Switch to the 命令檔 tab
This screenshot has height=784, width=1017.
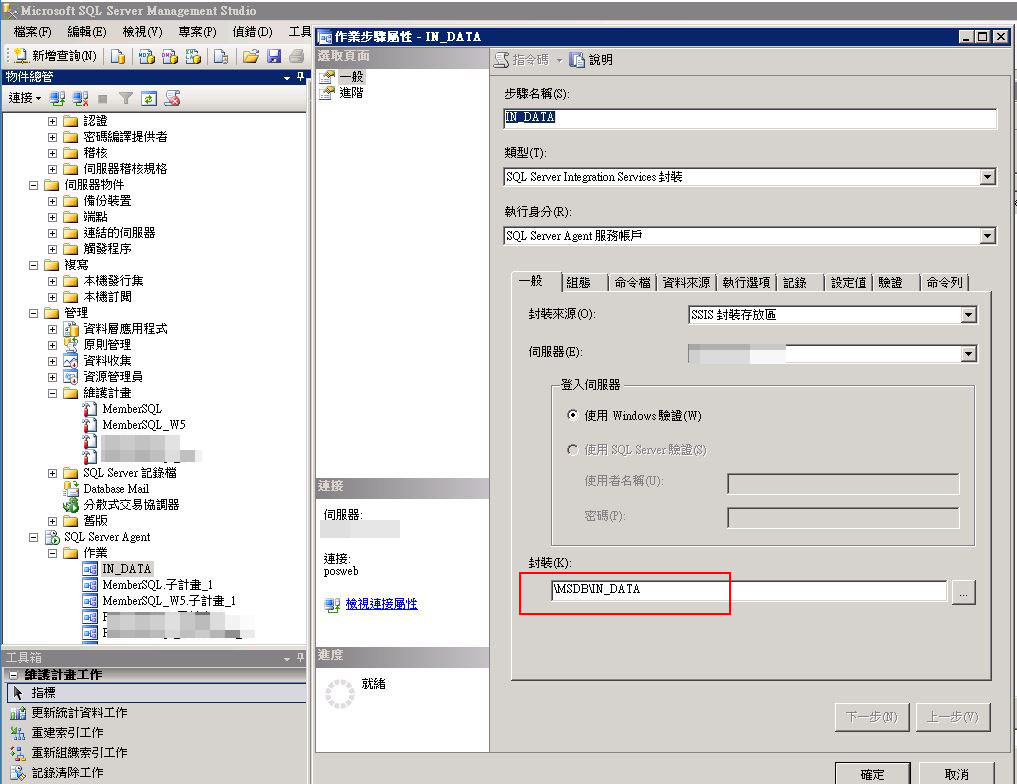(x=632, y=283)
